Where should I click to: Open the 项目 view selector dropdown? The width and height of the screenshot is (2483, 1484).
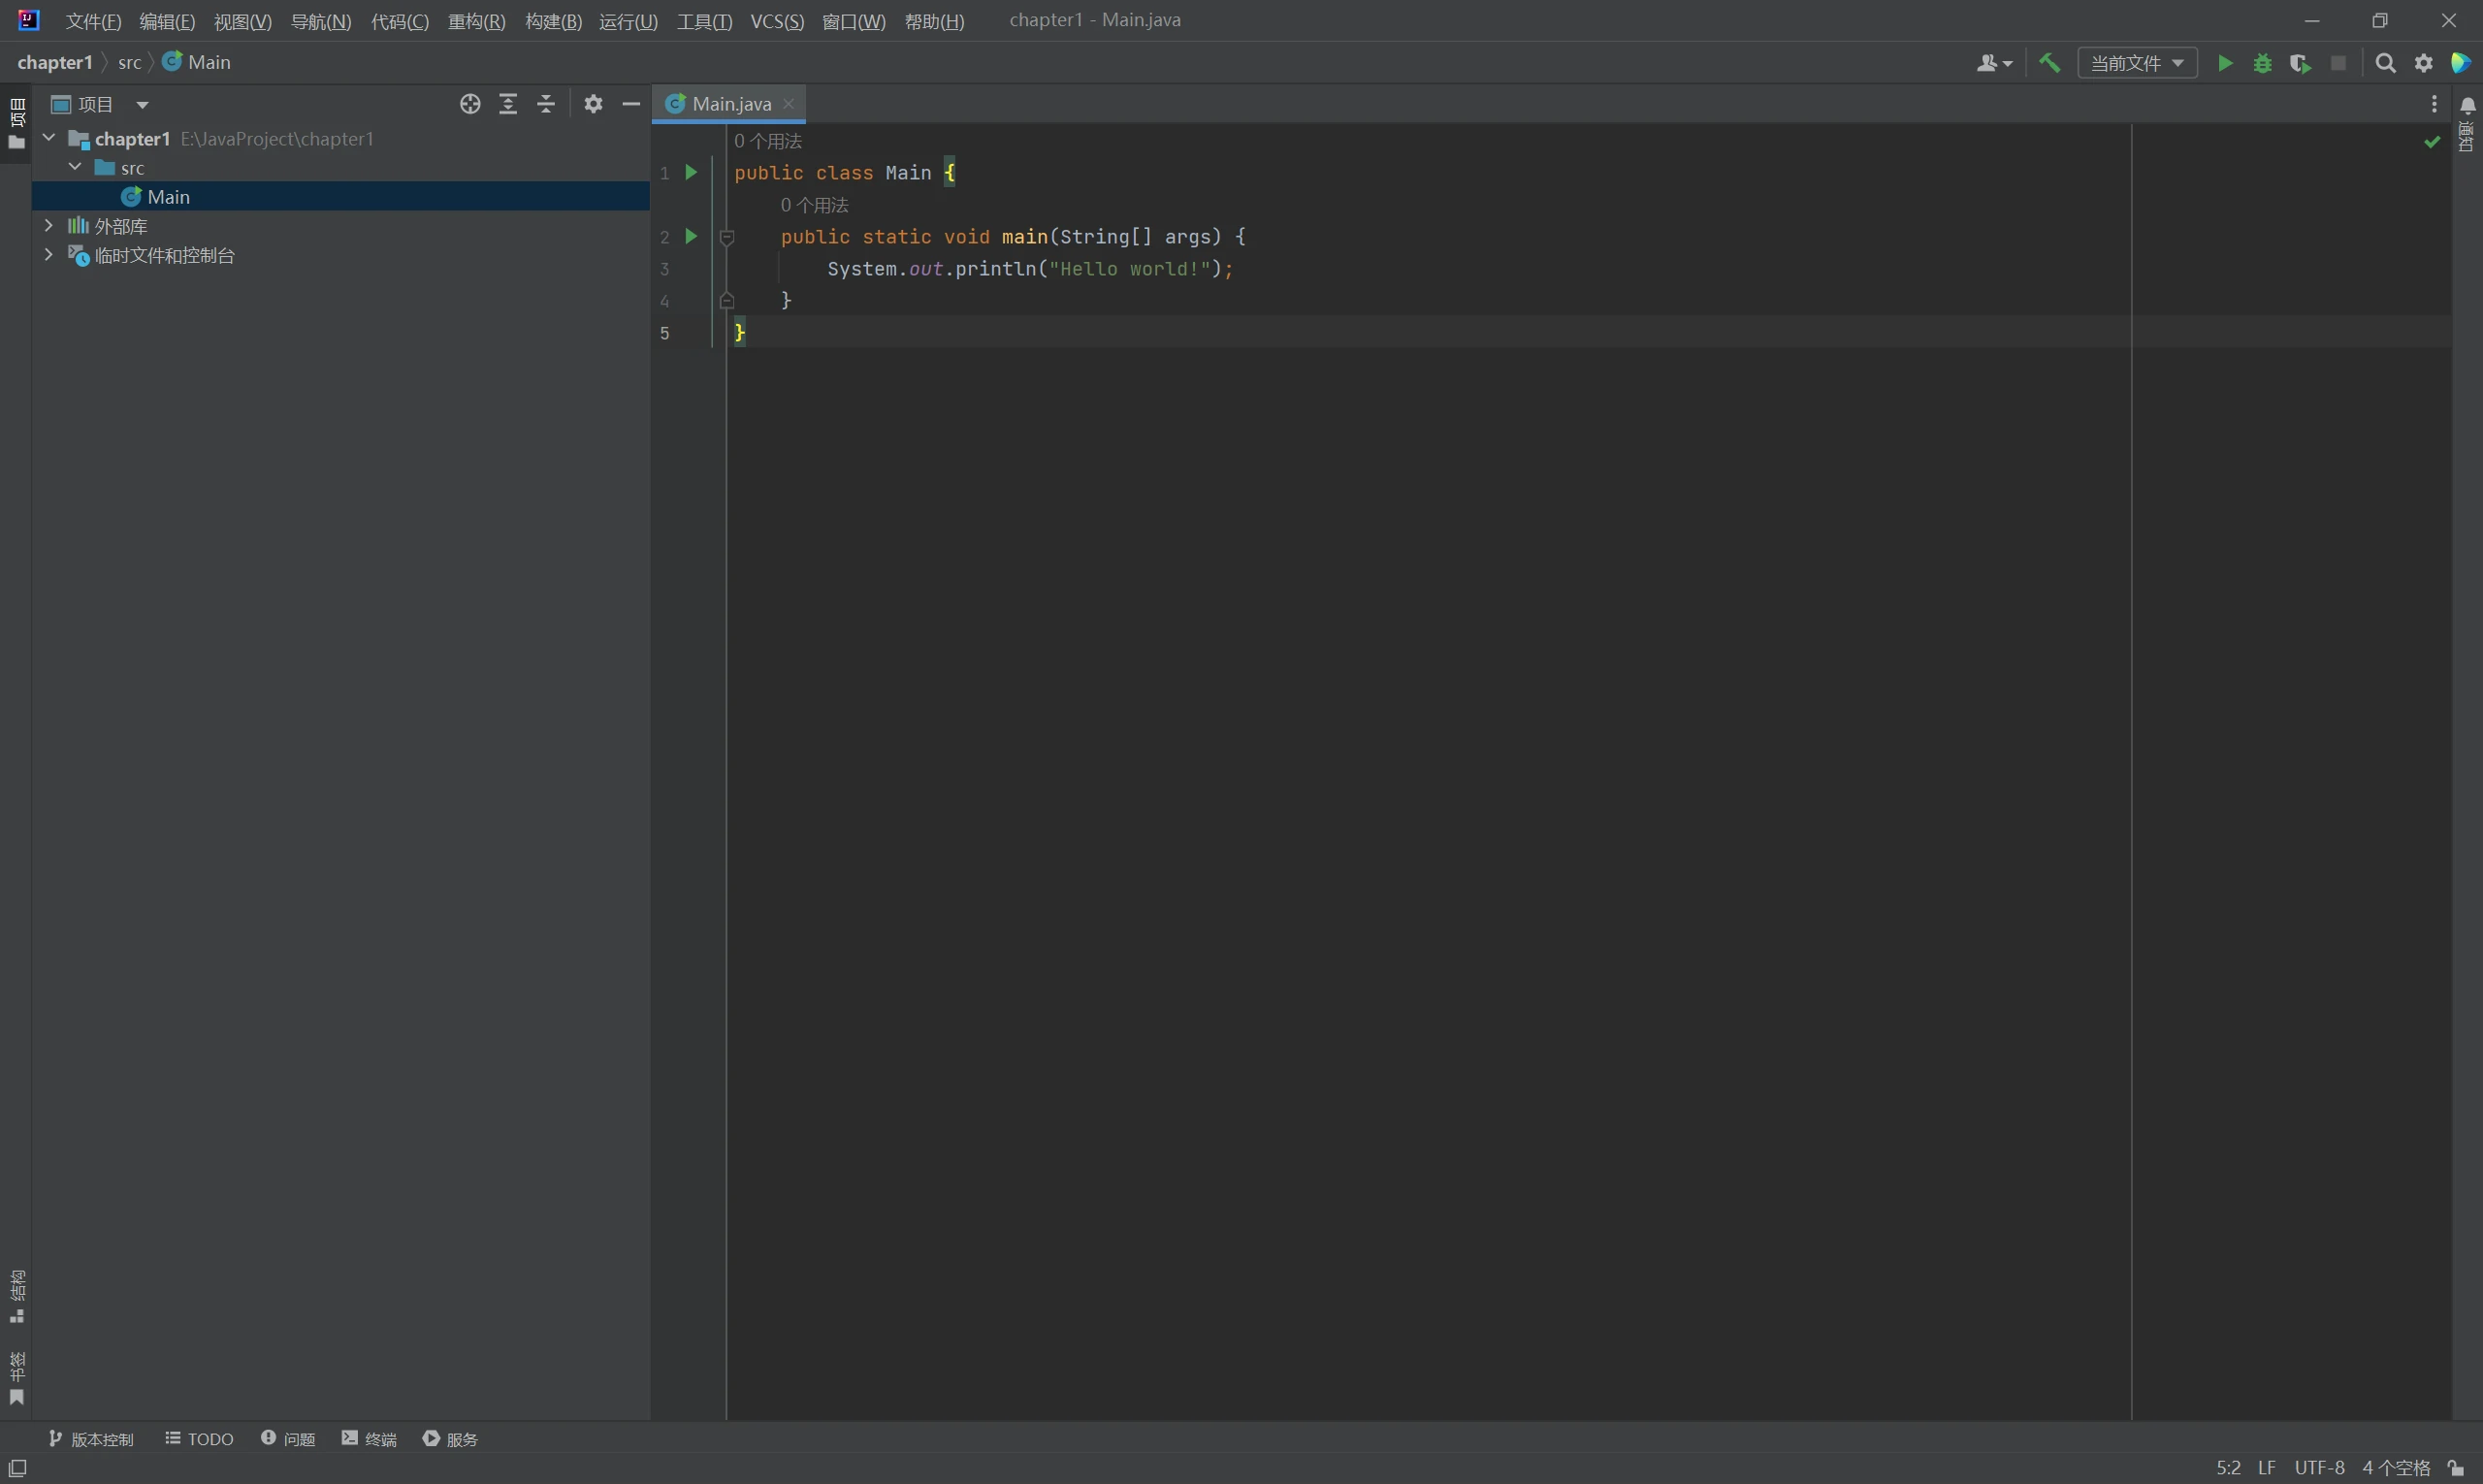click(x=100, y=104)
